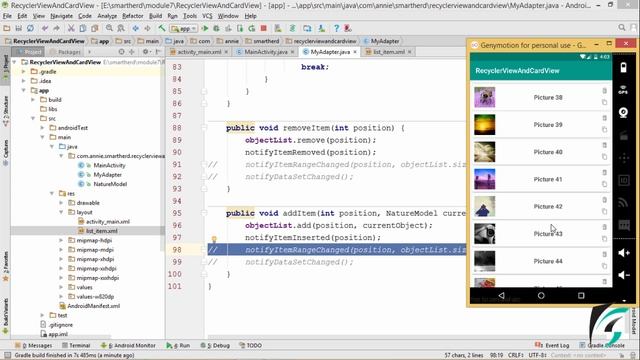Save all files with the disk icon

18,28
